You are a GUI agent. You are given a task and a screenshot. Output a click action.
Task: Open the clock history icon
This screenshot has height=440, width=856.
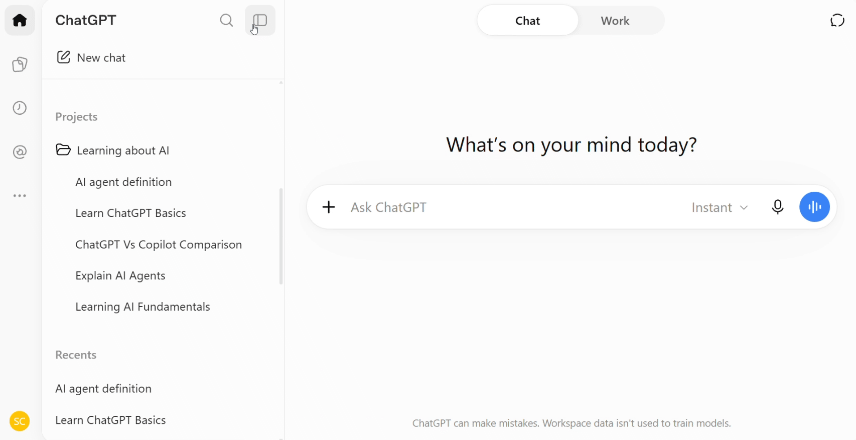20,108
